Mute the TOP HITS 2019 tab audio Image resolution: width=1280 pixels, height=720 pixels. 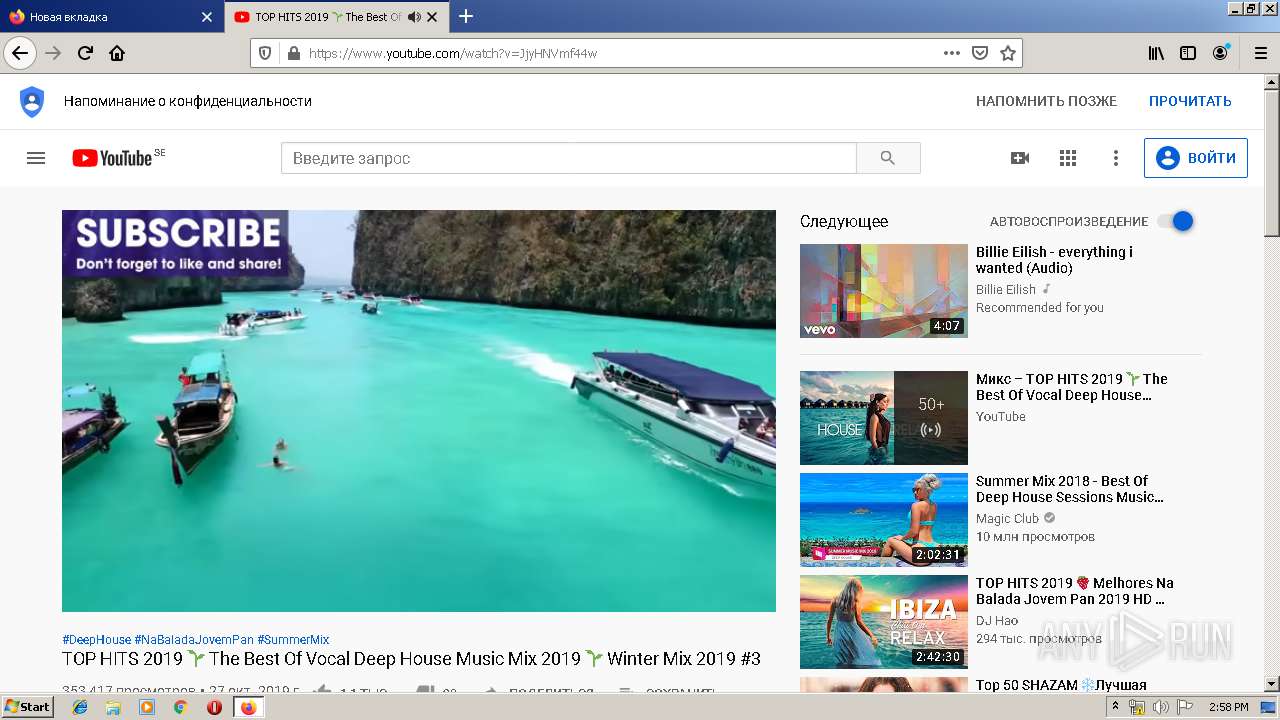click(x=414, y=17)
